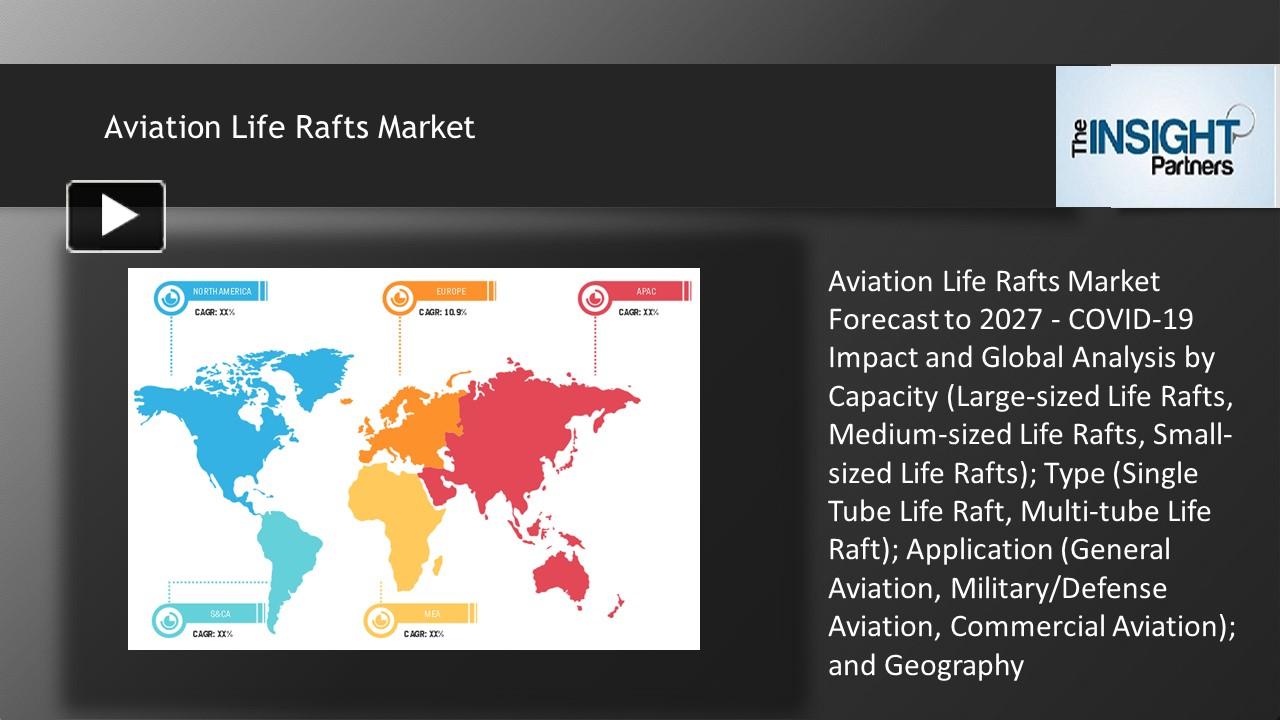This screenshot has height=720, width=1280.
Task: Toggle the EUROPE label ribbon
Action: (x=450, y=292)
